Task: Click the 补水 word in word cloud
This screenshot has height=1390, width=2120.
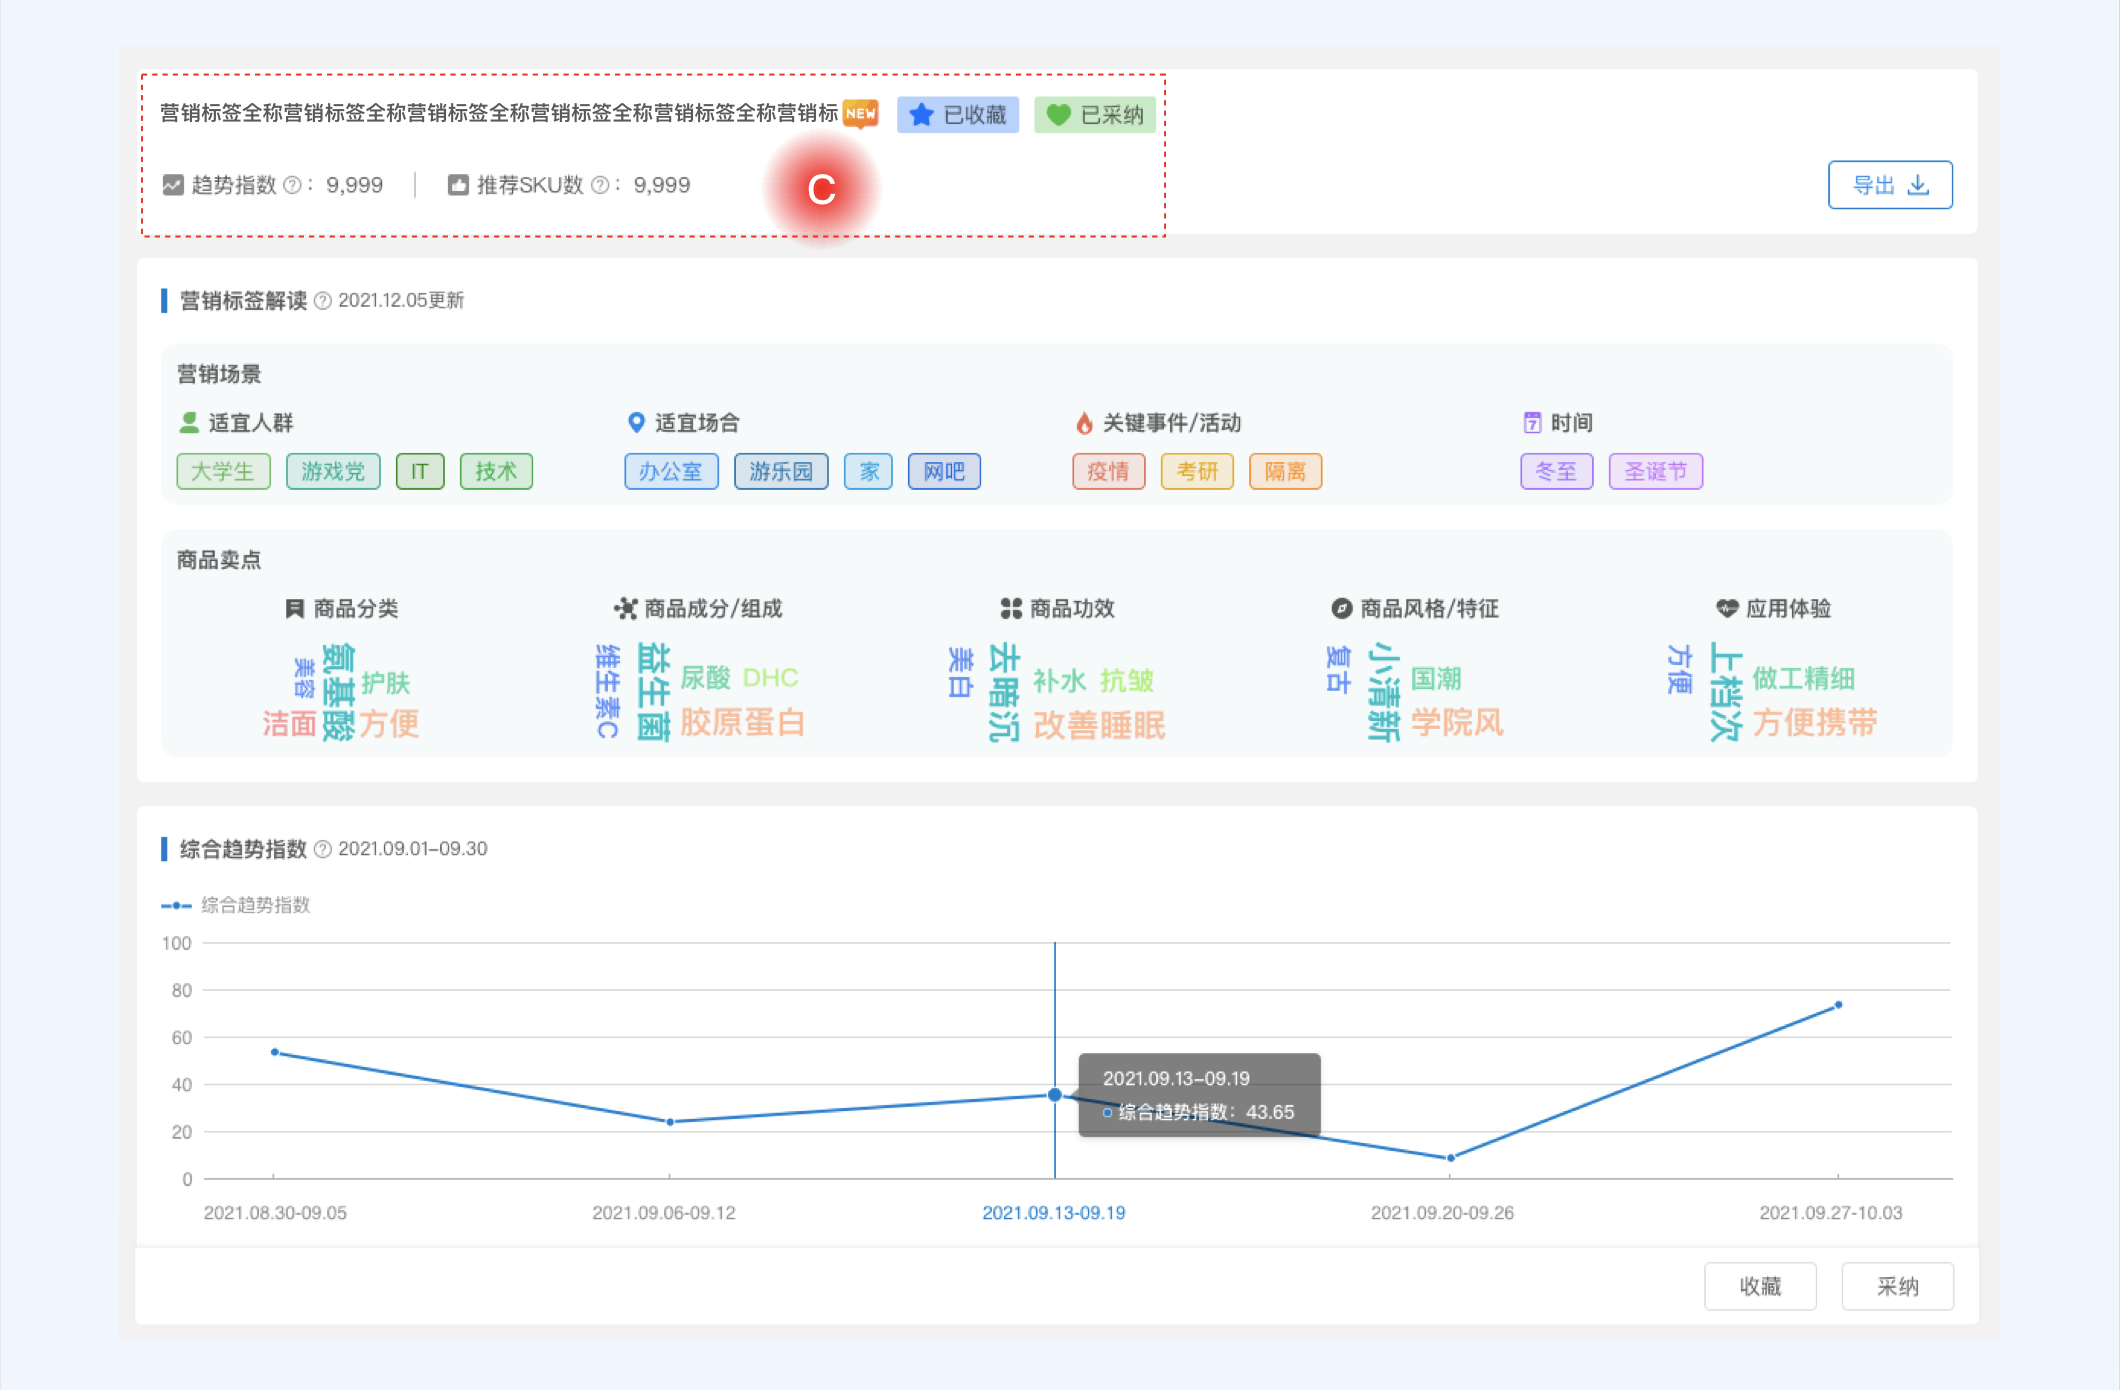Action: 1060,681
